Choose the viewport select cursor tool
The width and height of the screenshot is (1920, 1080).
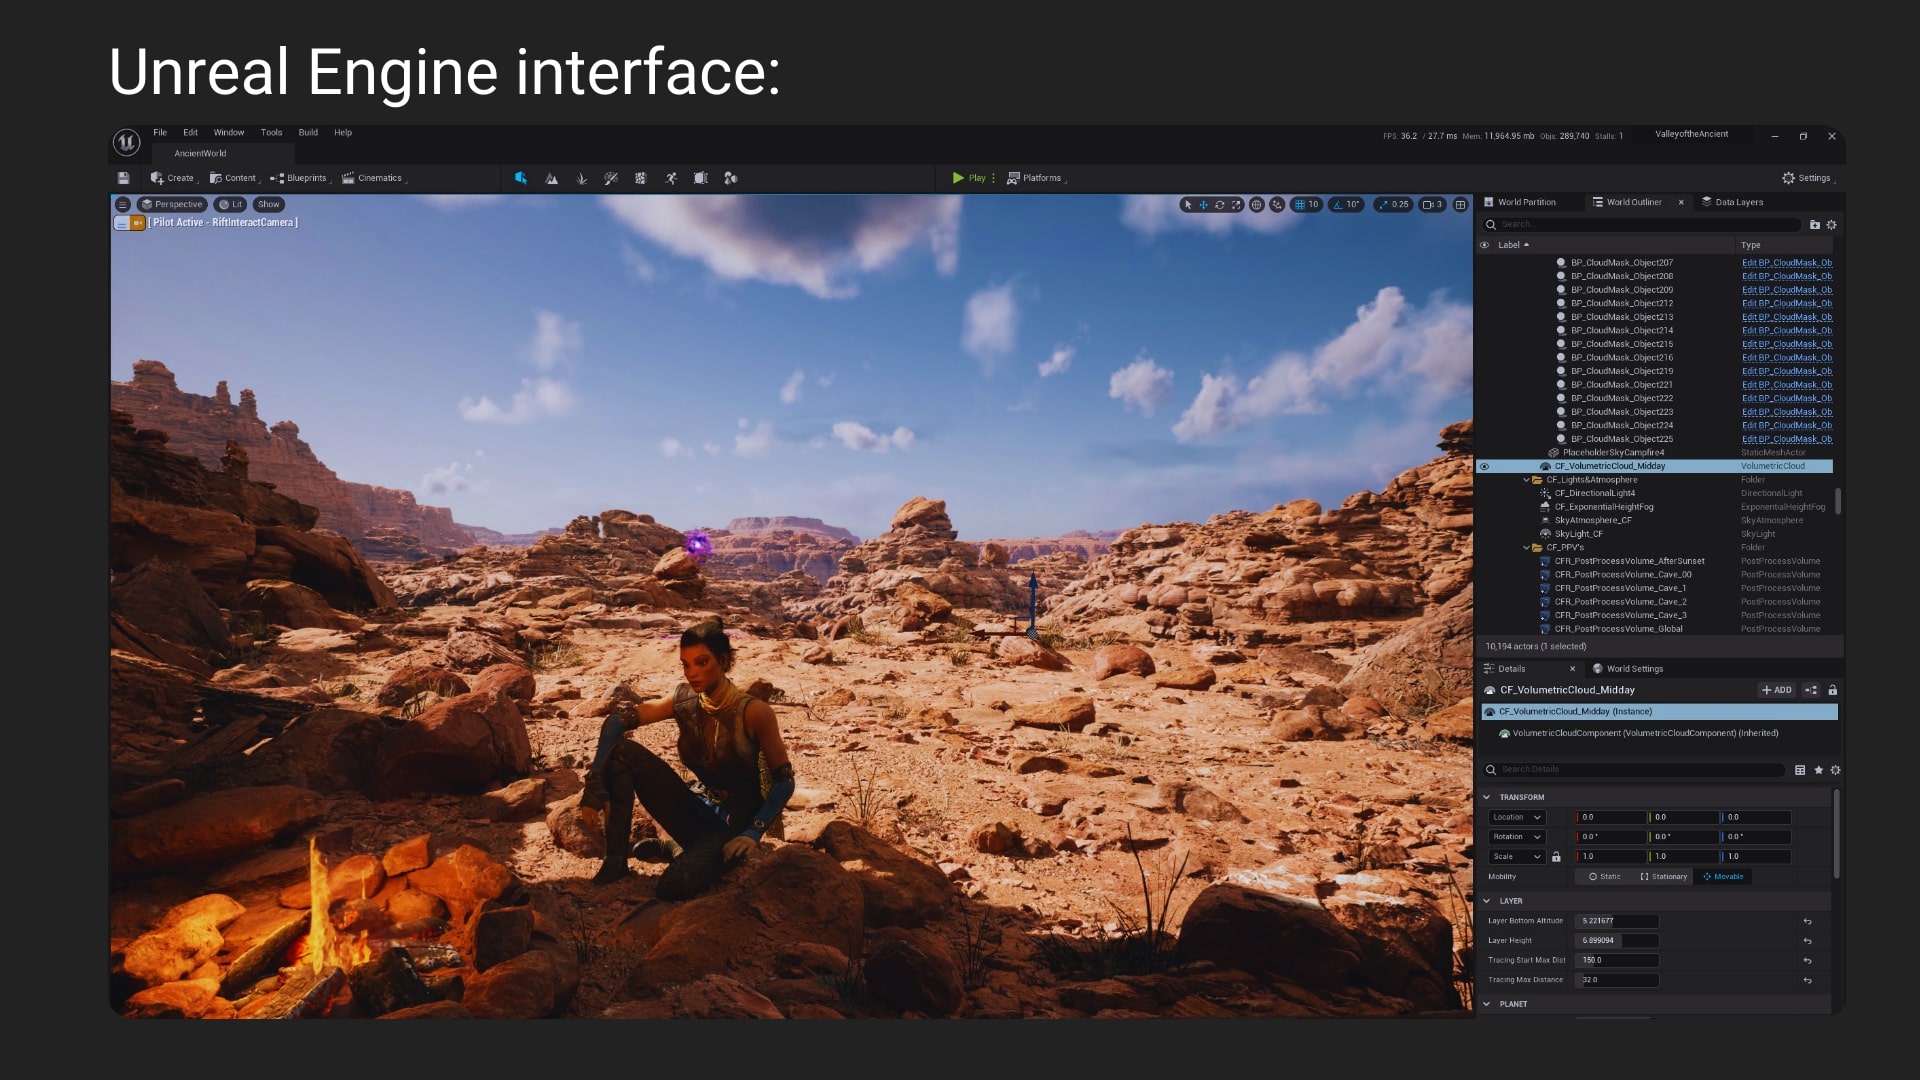[1187, 204]
